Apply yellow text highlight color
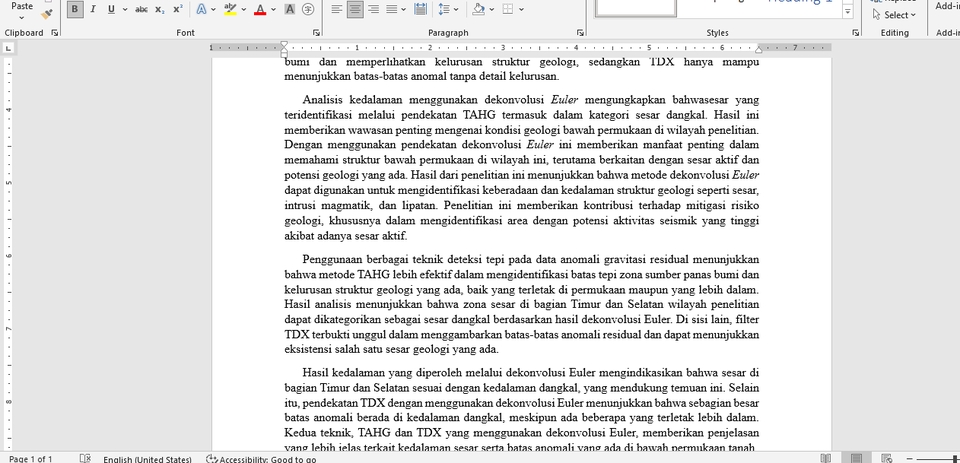 coord(230,9)
